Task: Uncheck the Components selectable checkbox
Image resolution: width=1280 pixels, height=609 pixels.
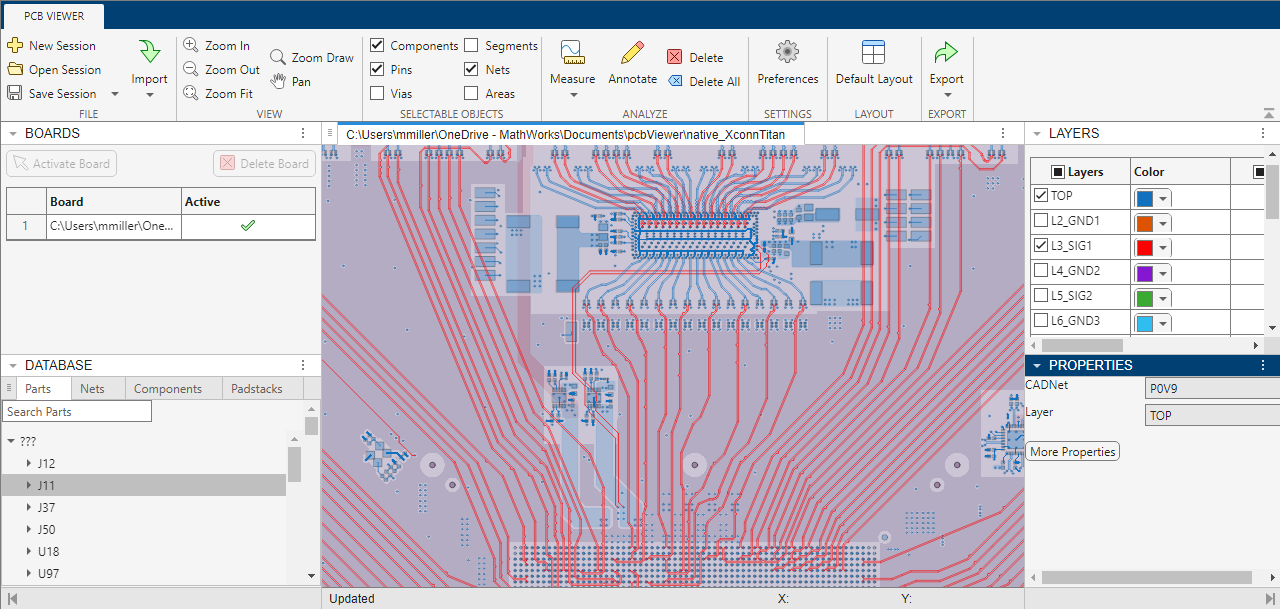Action: (x=377, y=45)
